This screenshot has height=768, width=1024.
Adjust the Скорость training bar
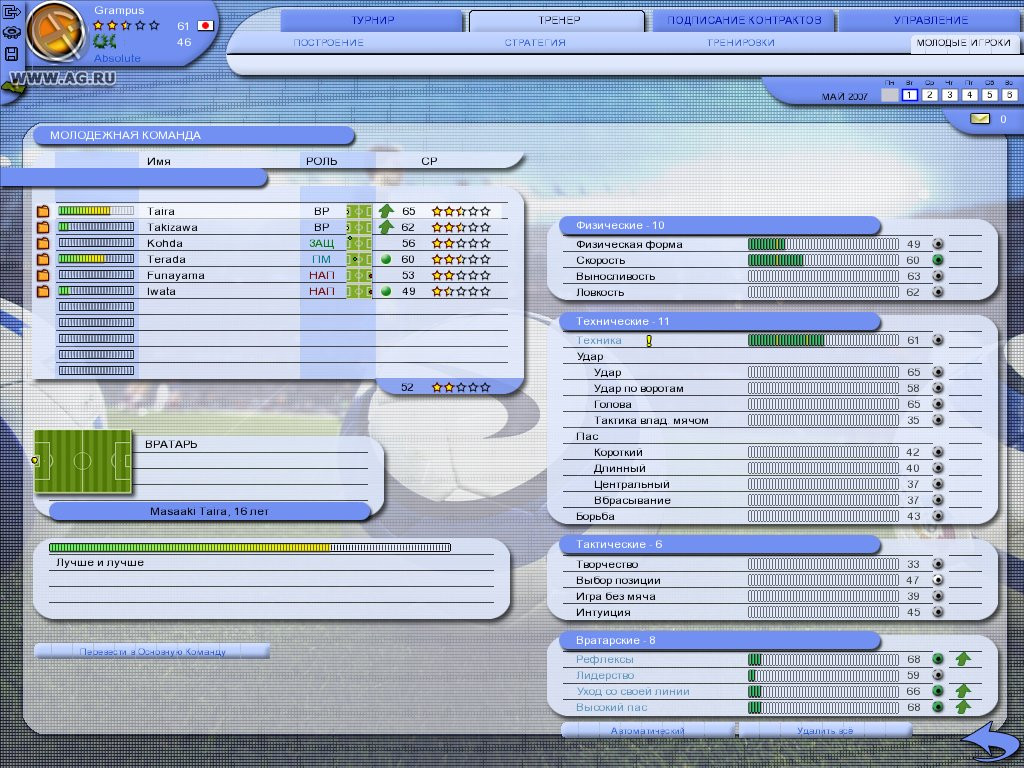(x=823, y=260)
